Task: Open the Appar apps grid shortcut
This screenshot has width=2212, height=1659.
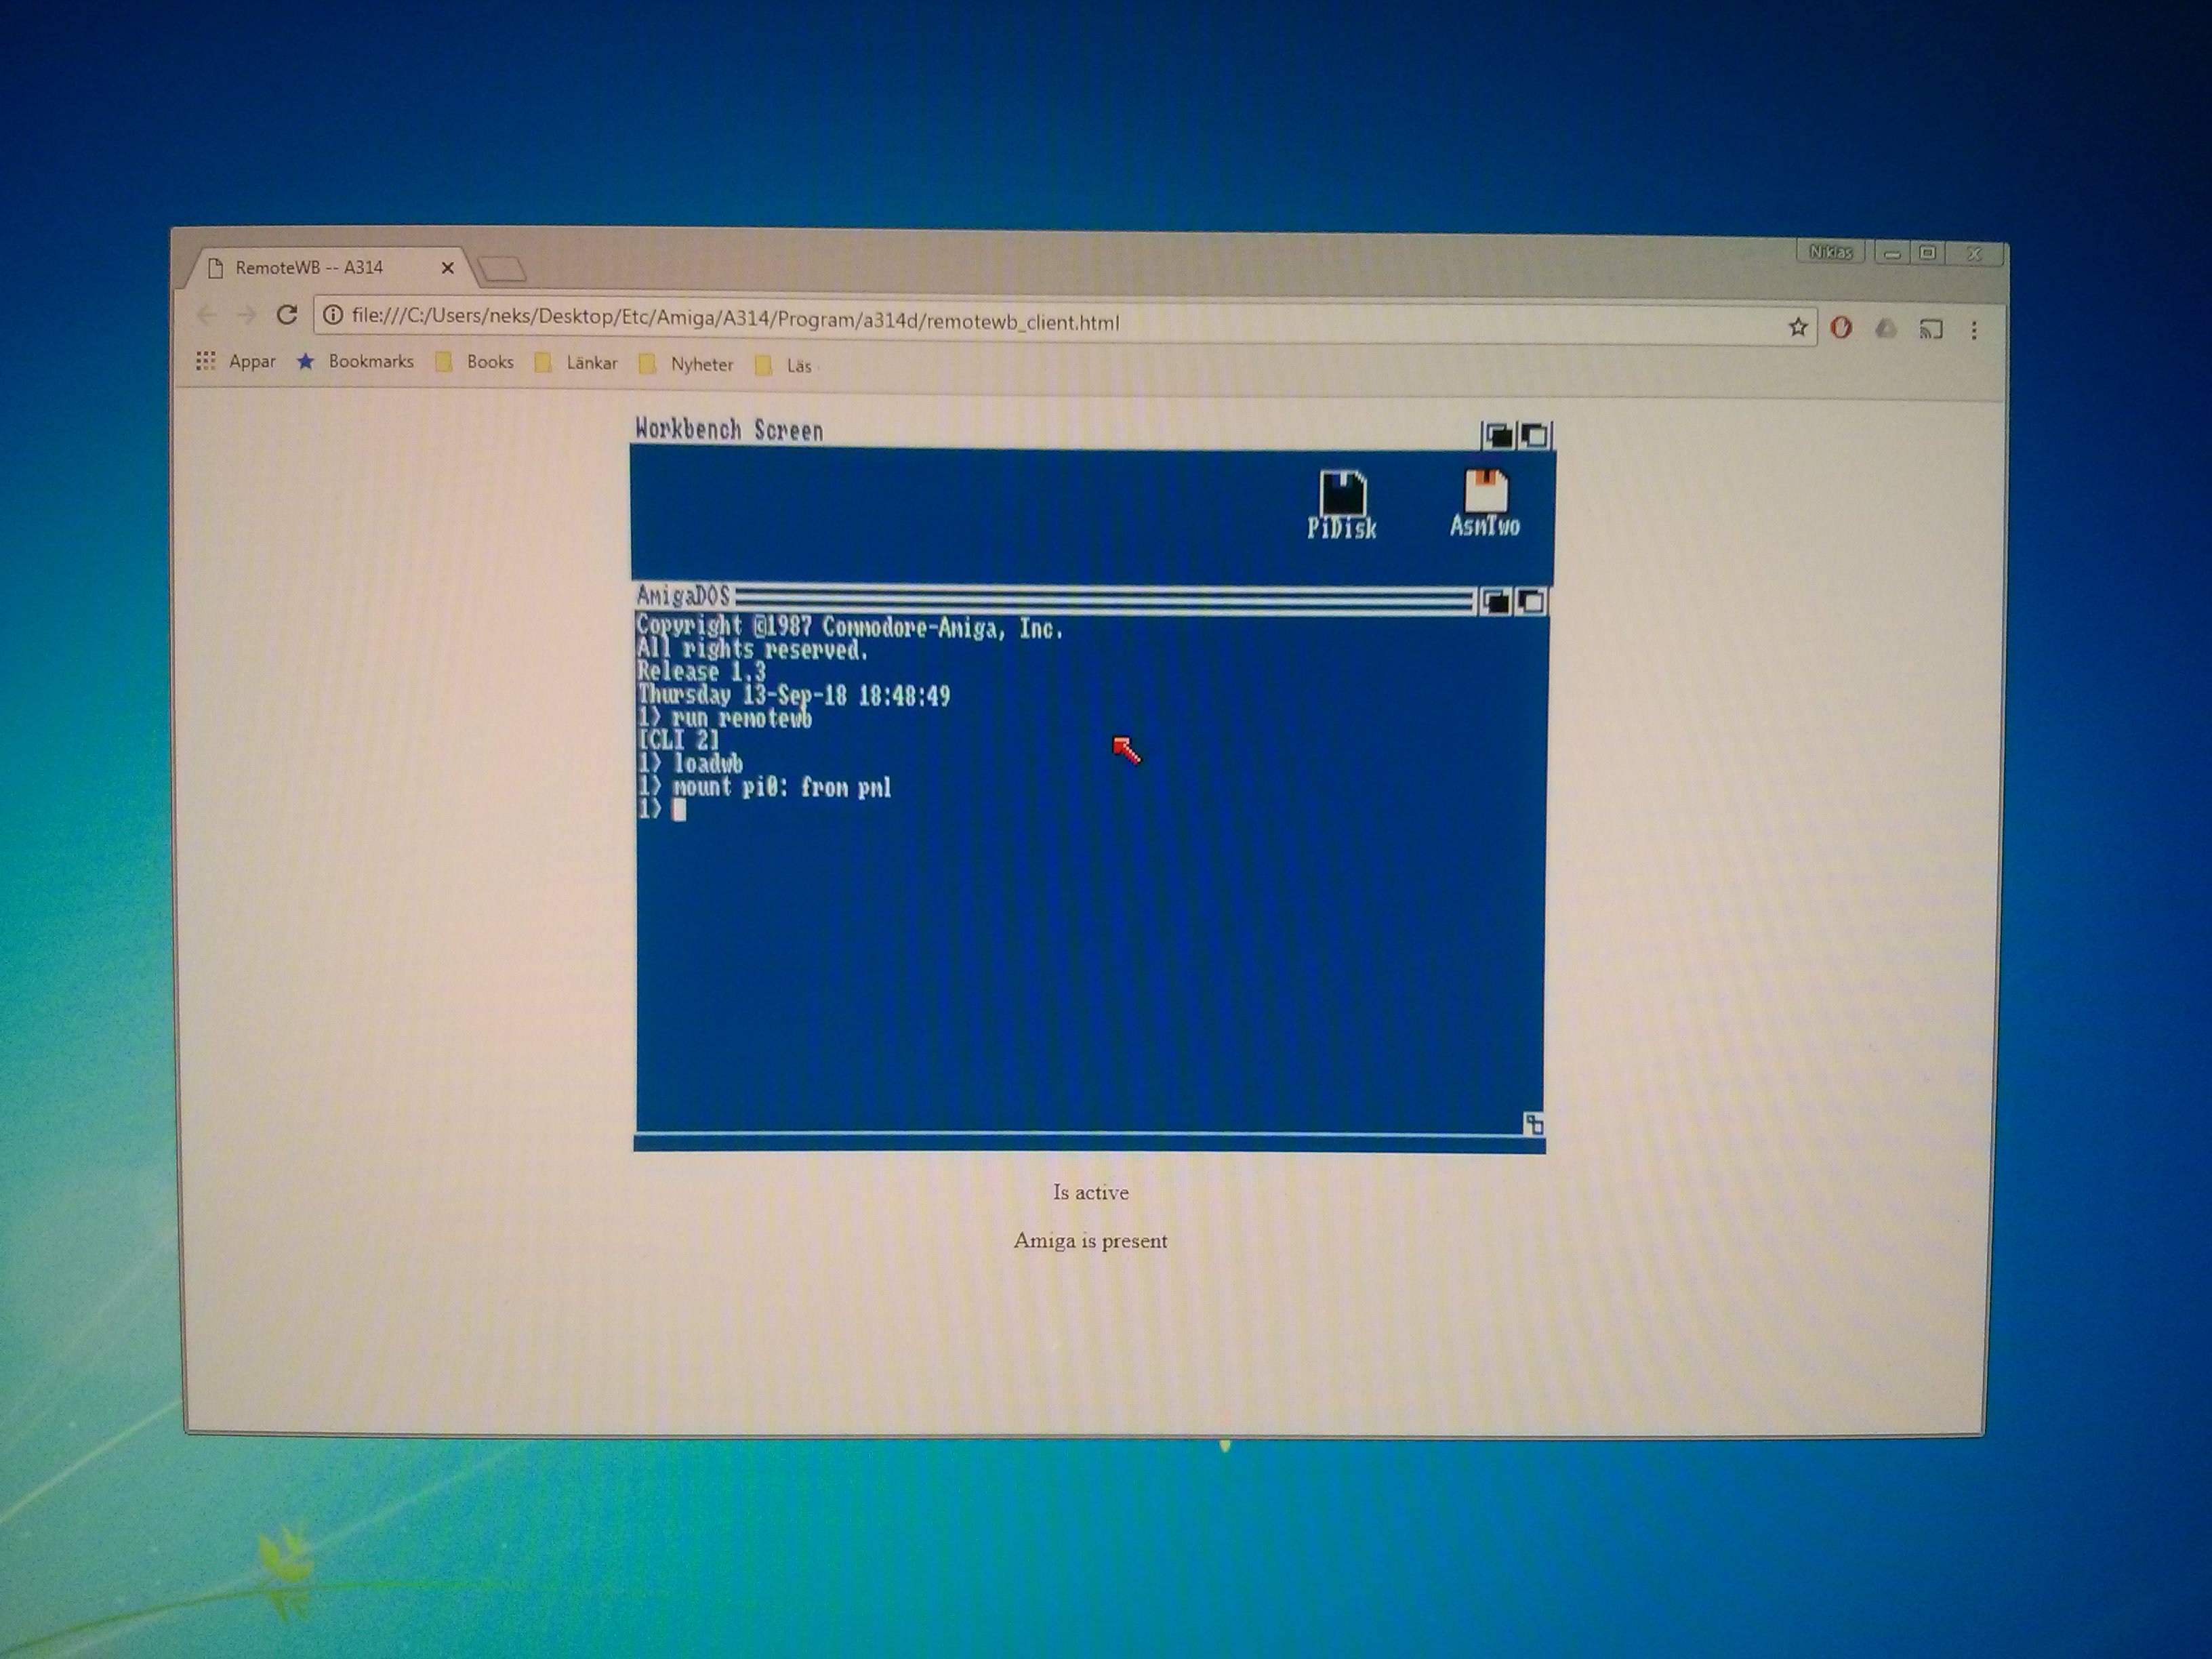Action: coord(236,361)
